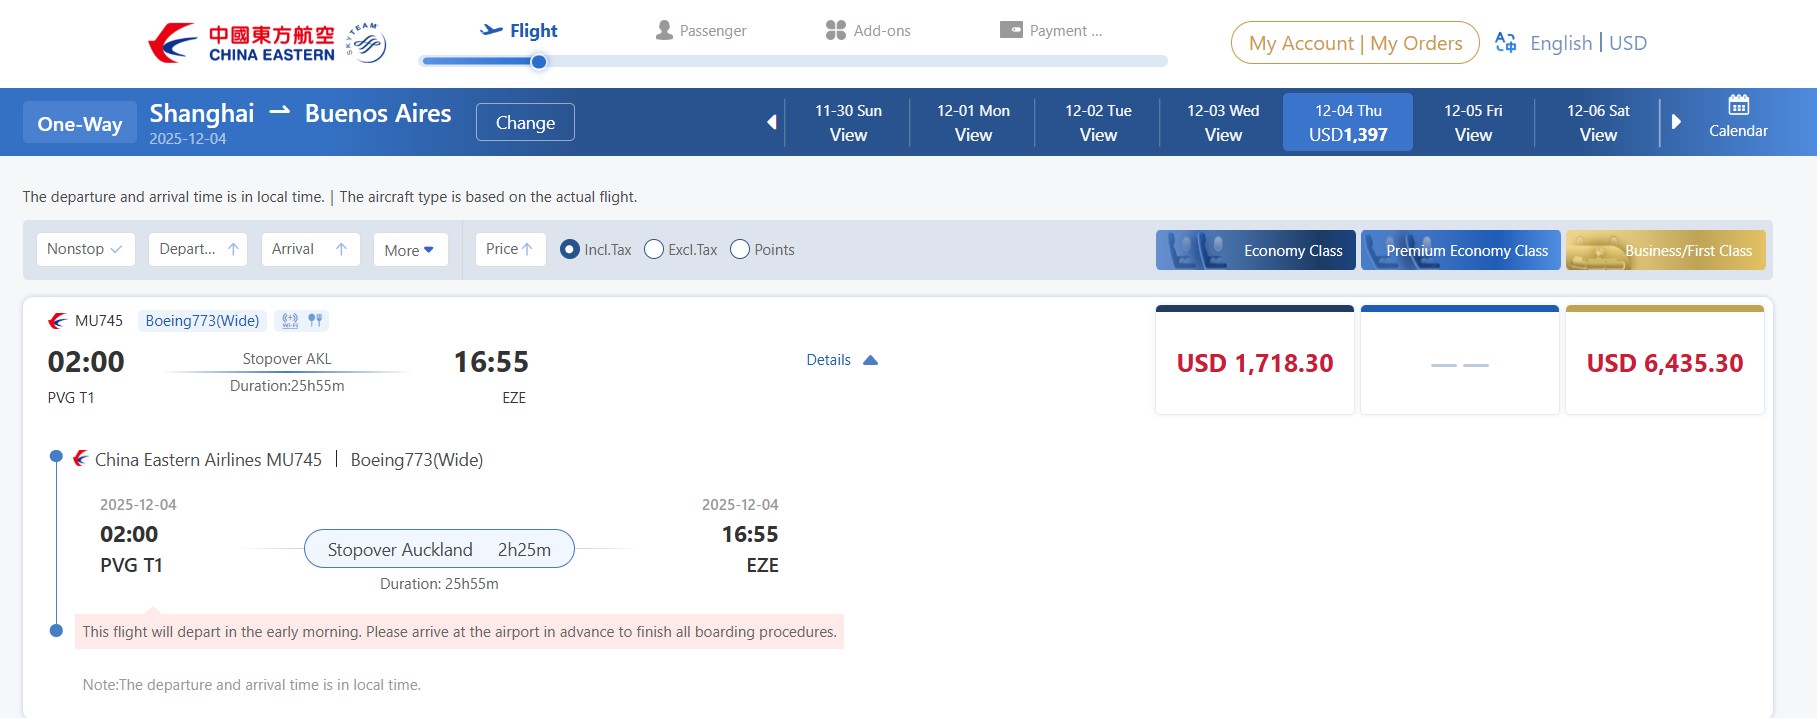Click the Passenger step label
Screen dimensions: 1817x718
coord(713,31)
